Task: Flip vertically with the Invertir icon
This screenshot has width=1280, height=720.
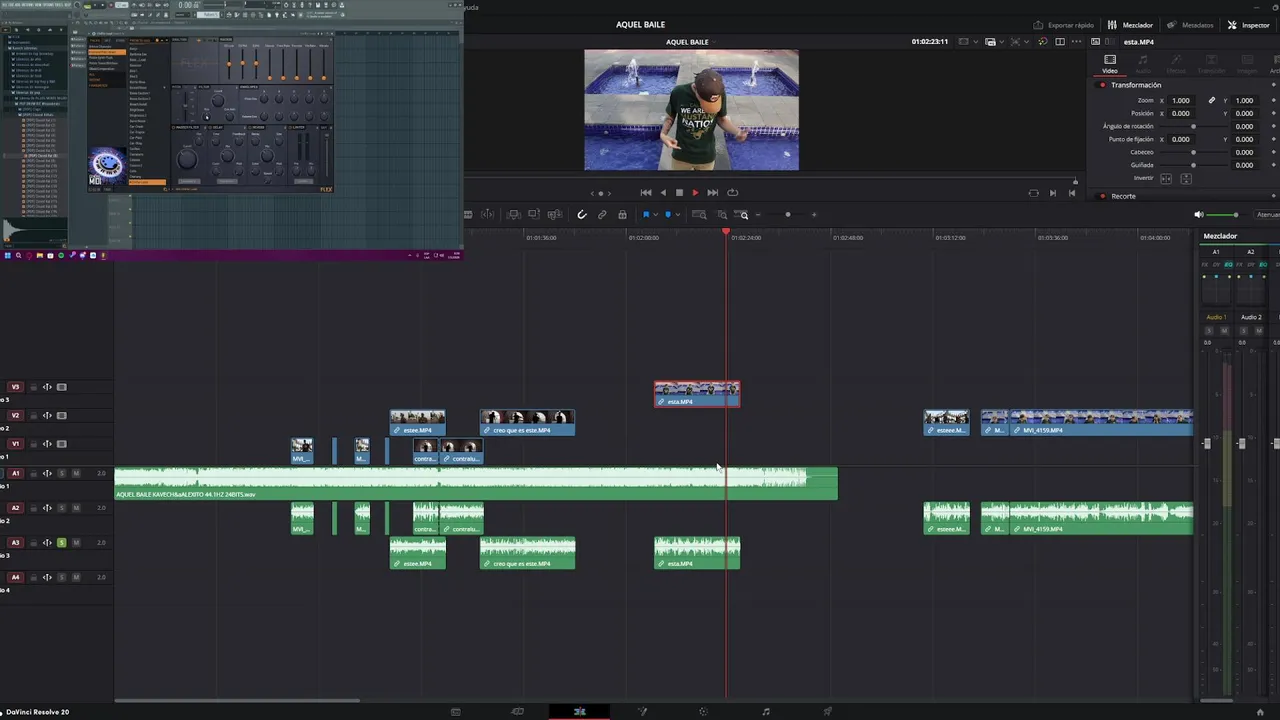Action: [1186, 178]
